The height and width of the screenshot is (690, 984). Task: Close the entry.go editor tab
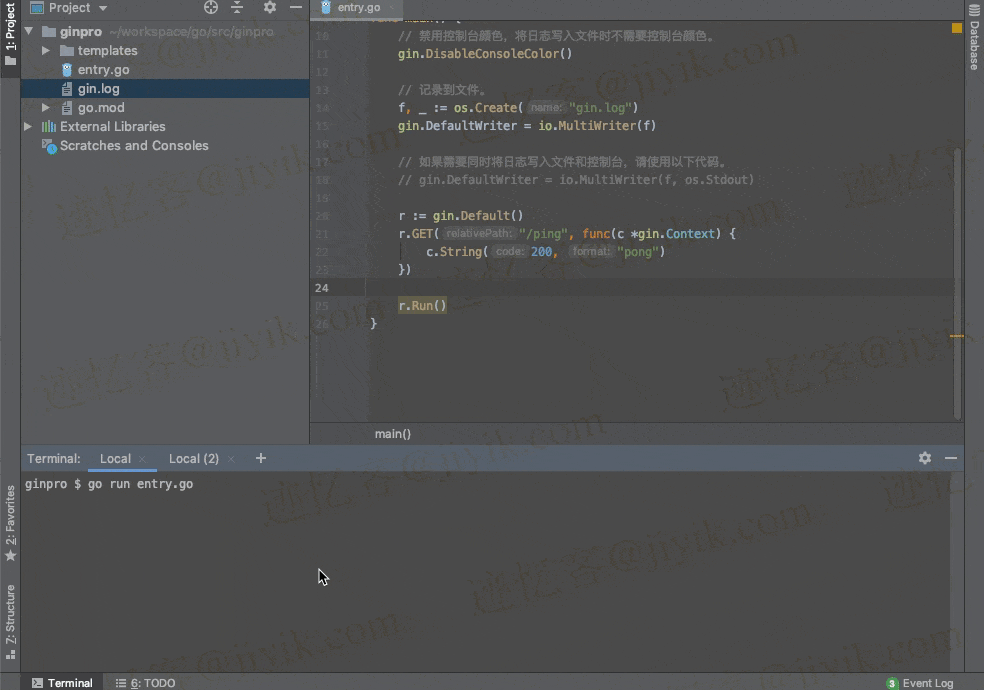392,8
